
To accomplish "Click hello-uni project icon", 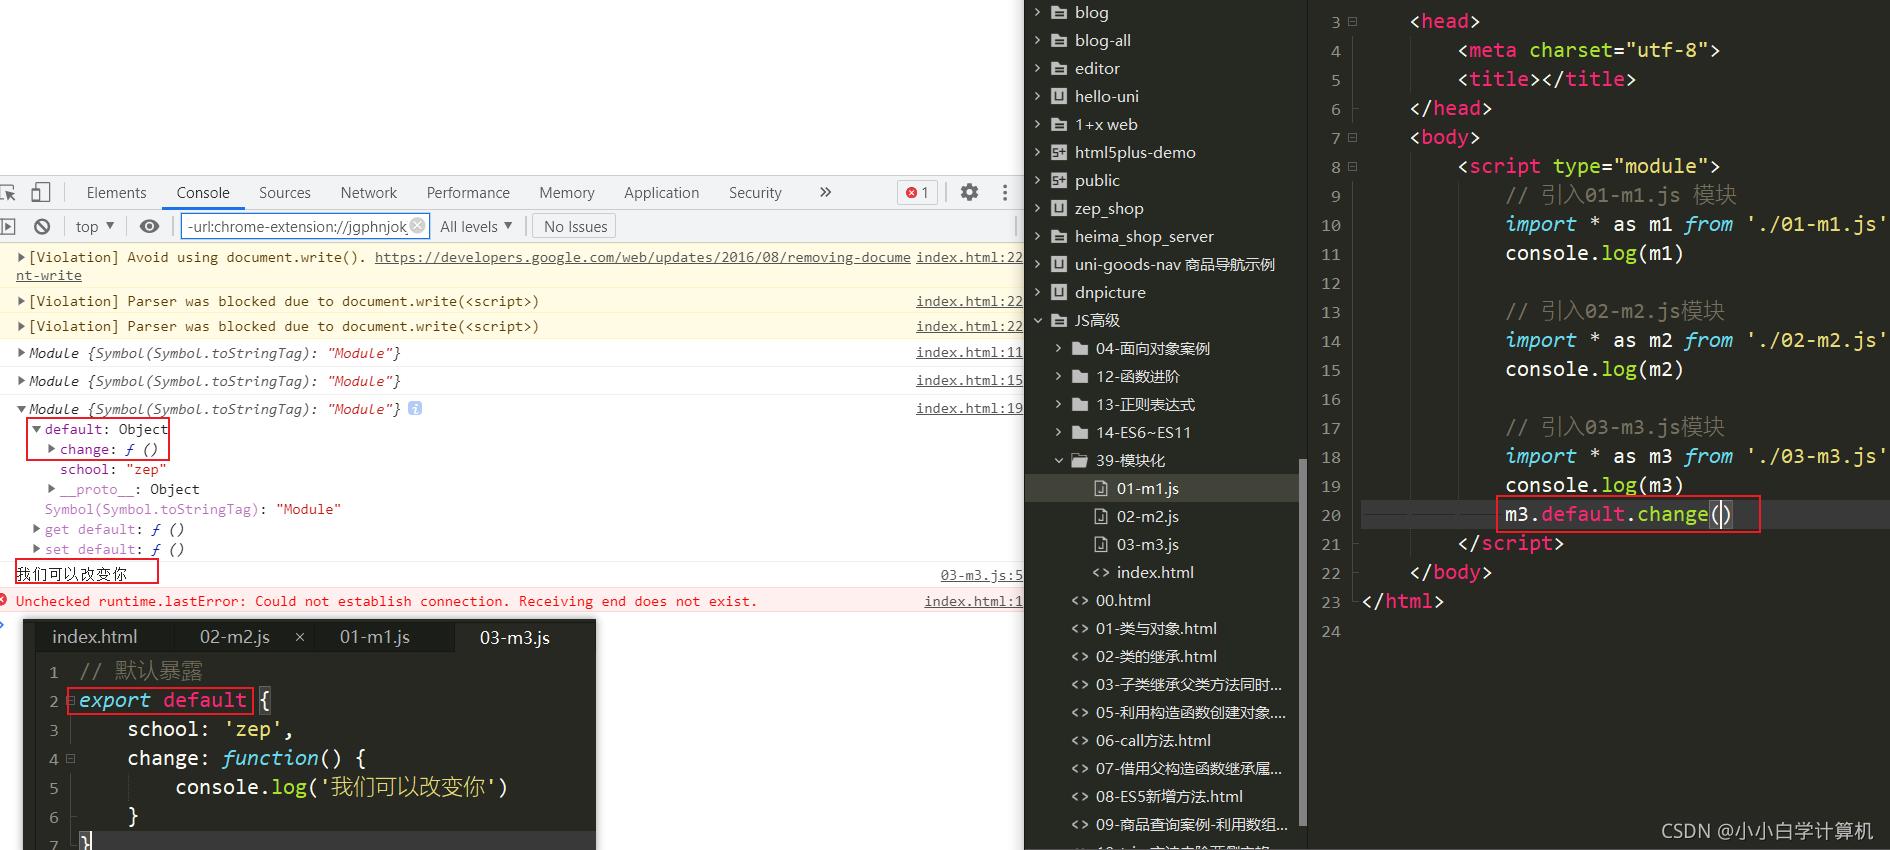I will pyautogui.click(x=1059, y=96).
